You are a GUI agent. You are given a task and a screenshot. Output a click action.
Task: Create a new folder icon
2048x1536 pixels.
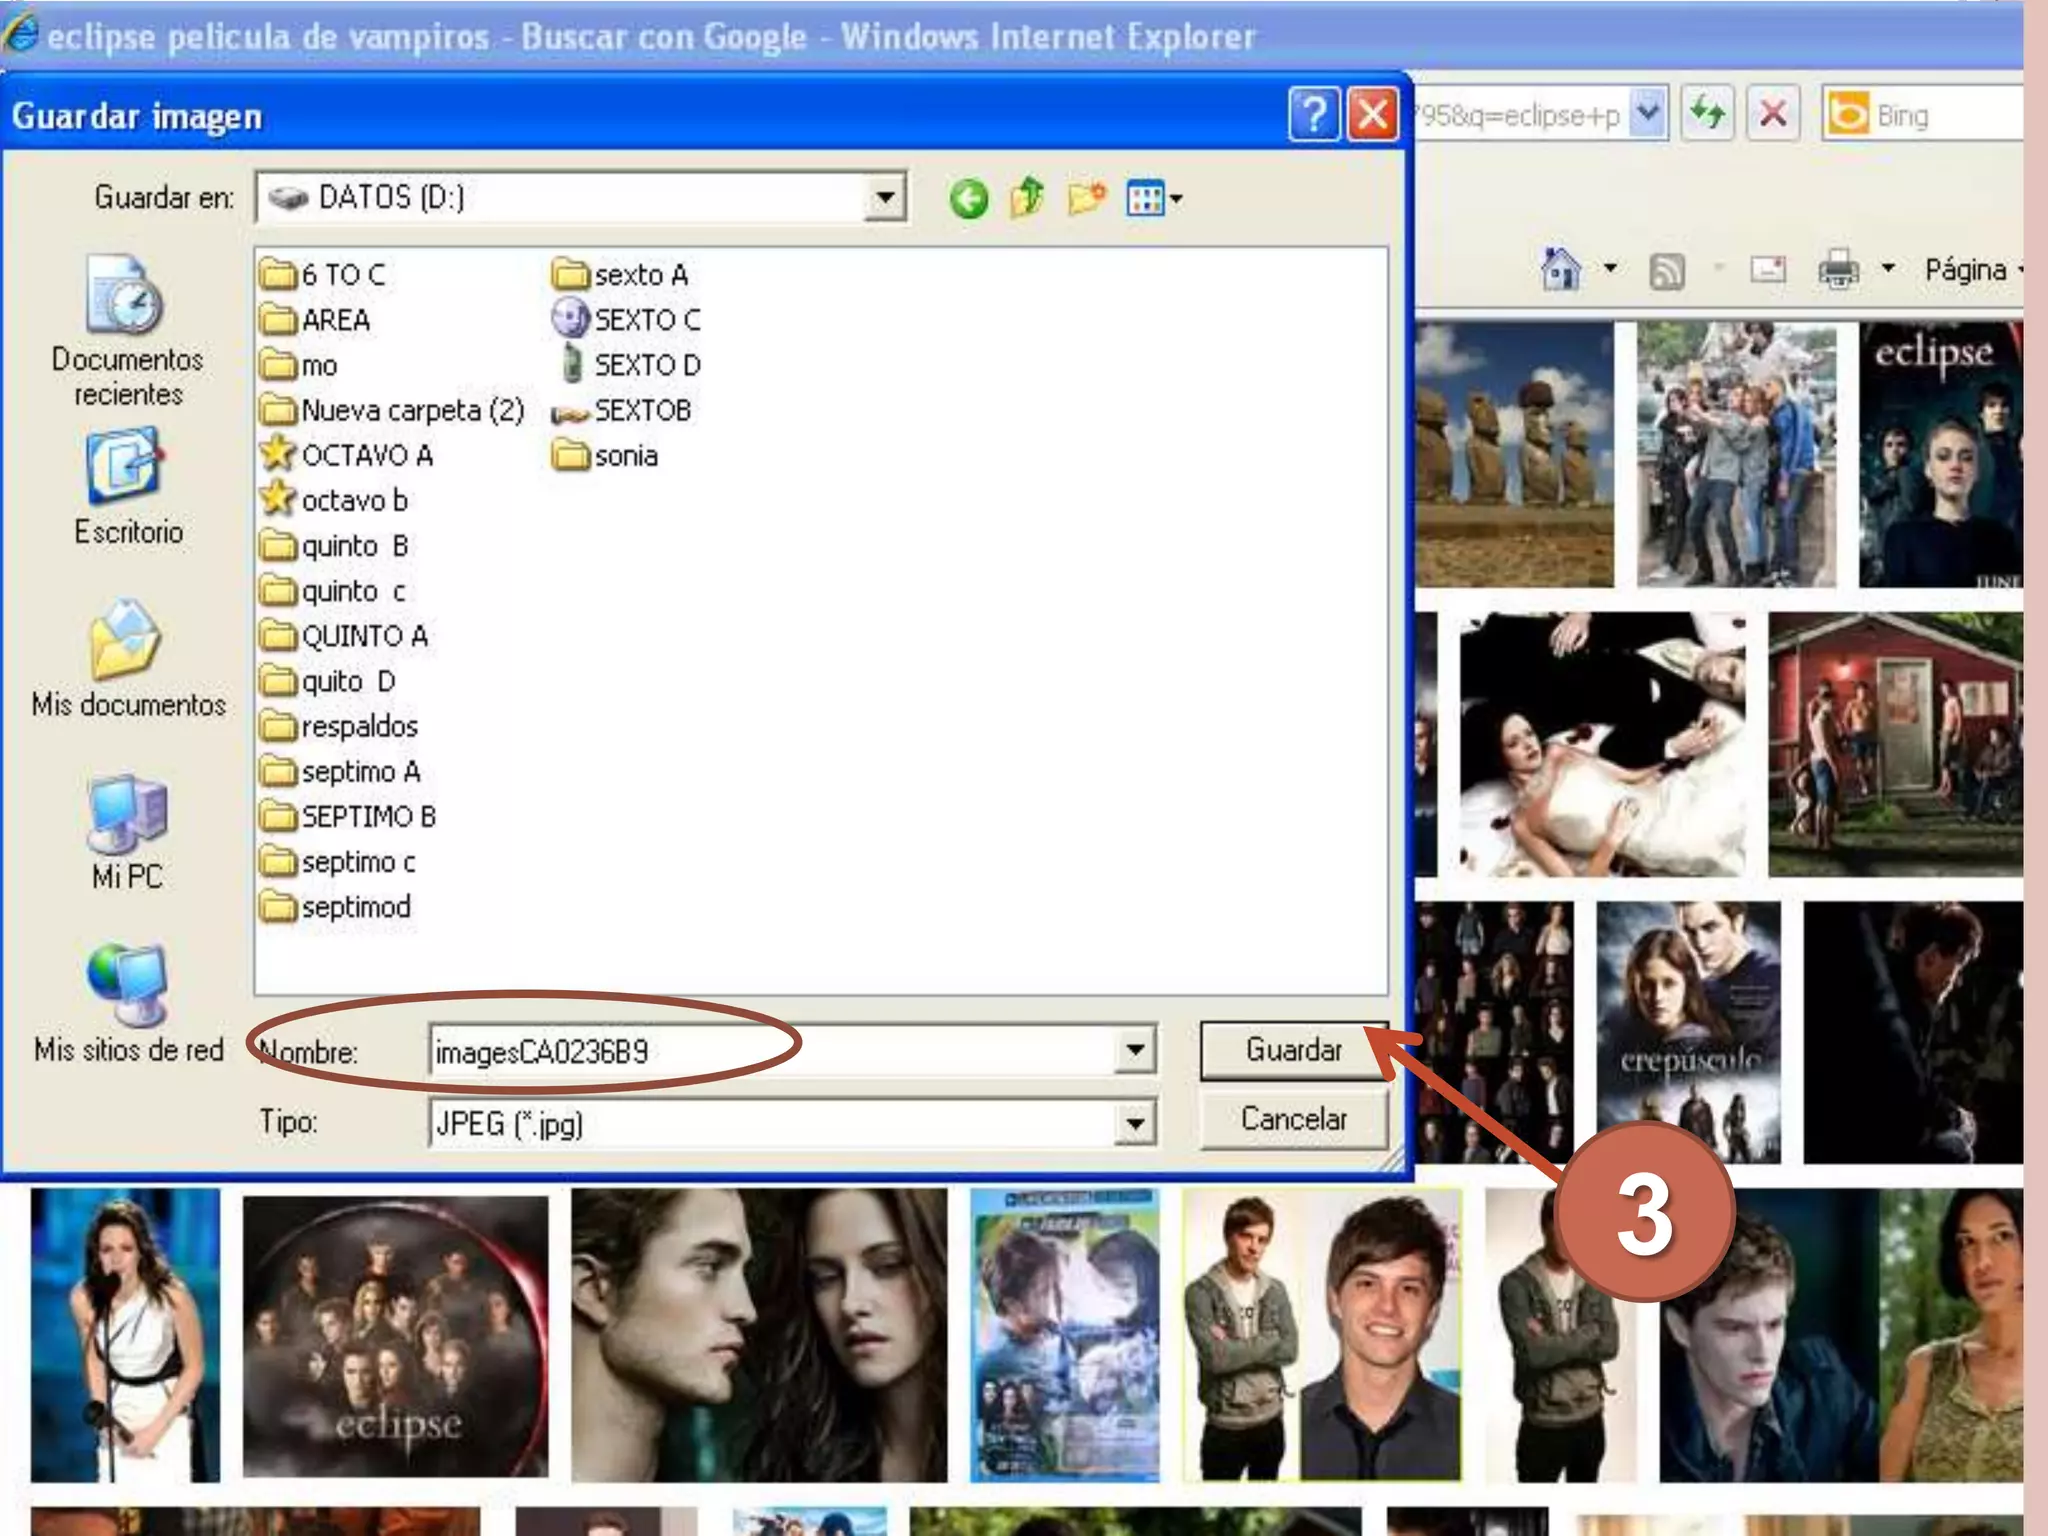tap(1086, 198)
